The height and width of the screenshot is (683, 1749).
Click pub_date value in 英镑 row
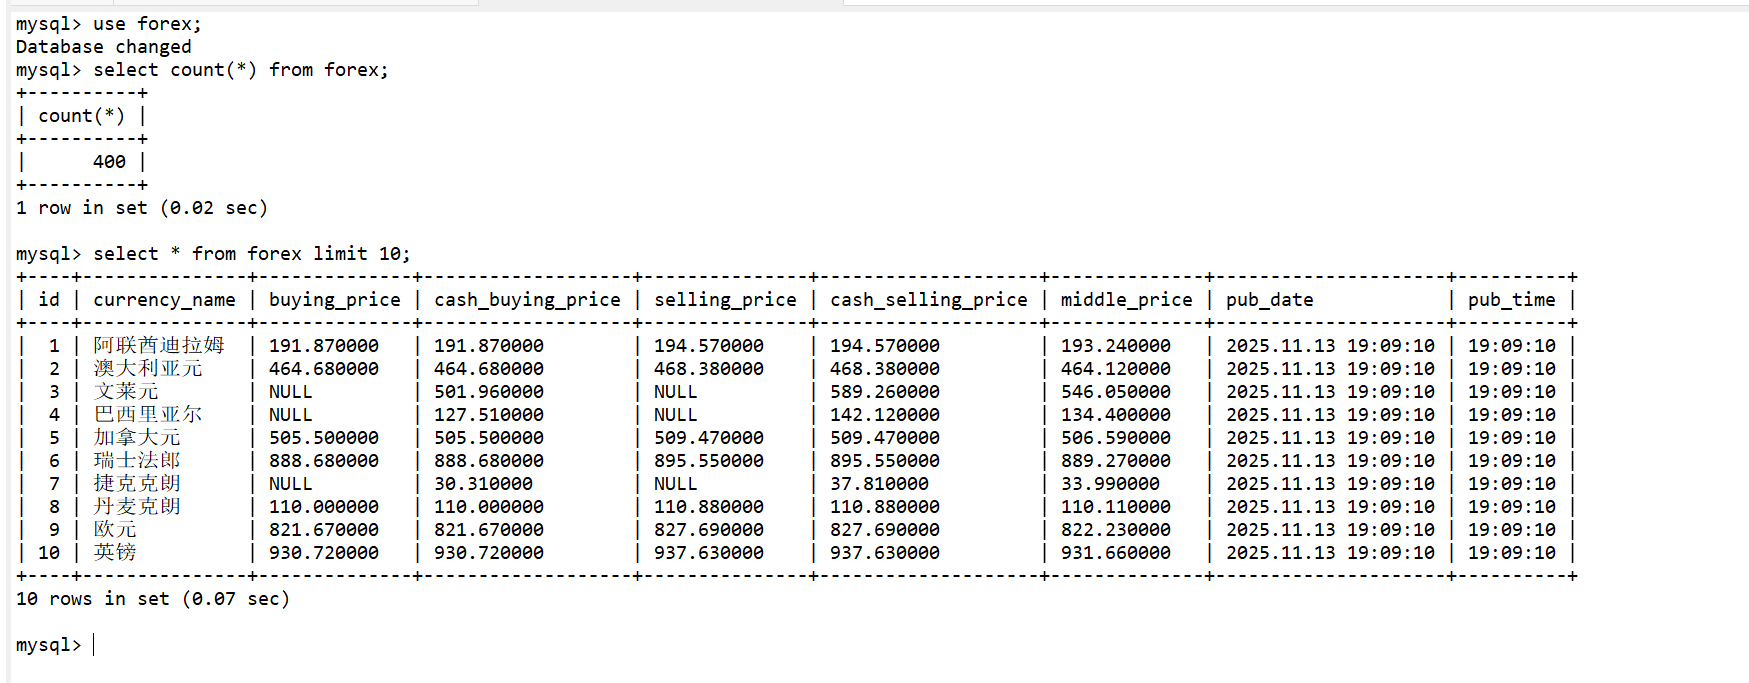pyautogui.click(x=1331, y=553)
